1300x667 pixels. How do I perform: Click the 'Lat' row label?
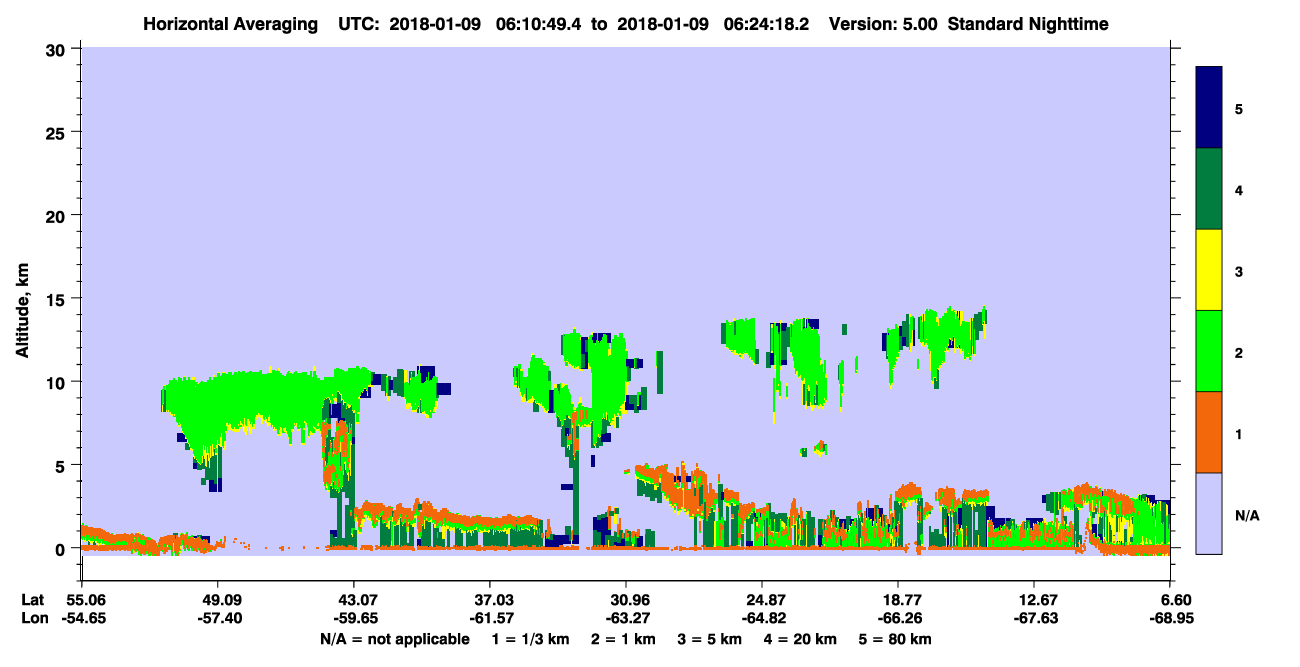tap(32, 599)
